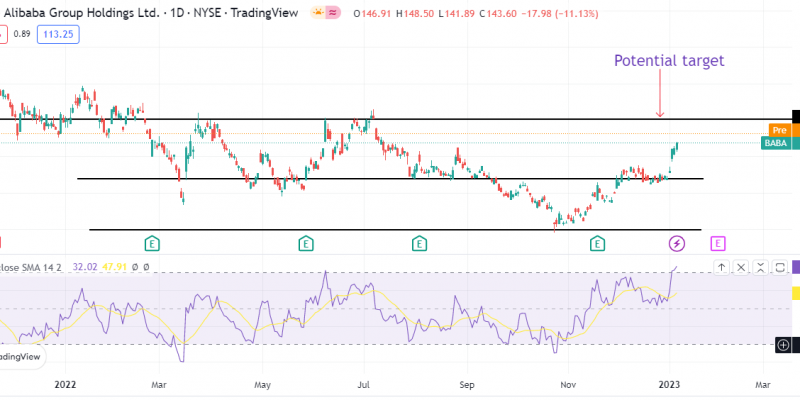800x400 pixels.
Task: Open the earnings marker after November 2022
Action: [597, 244]
